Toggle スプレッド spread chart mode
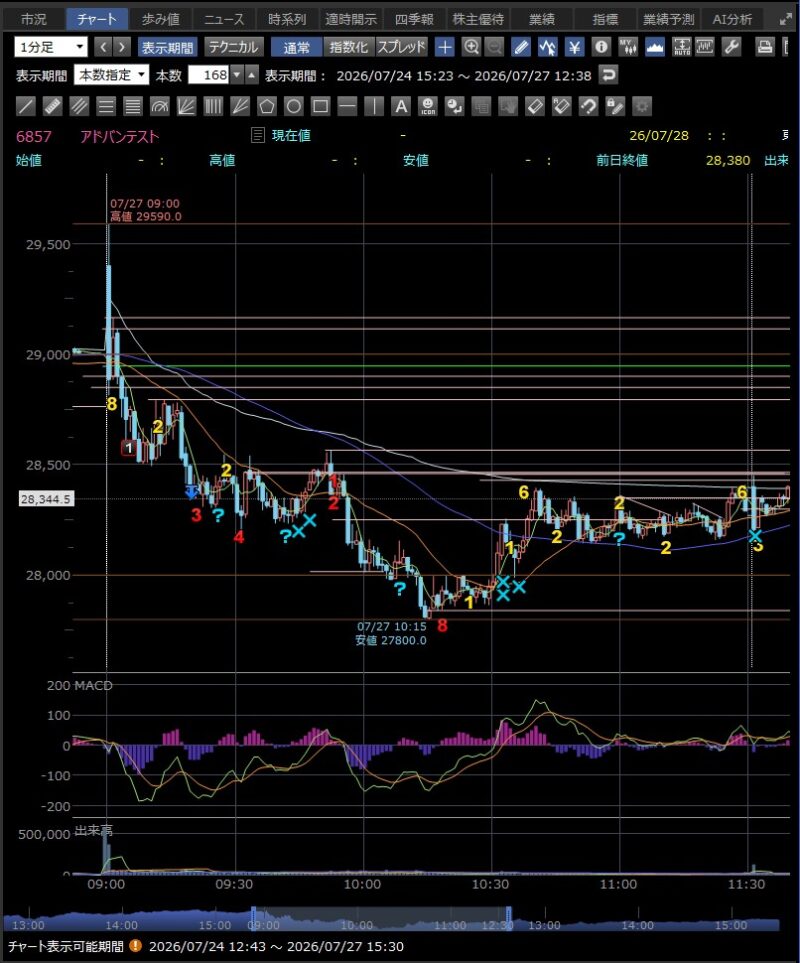 [x=401, y=47]
